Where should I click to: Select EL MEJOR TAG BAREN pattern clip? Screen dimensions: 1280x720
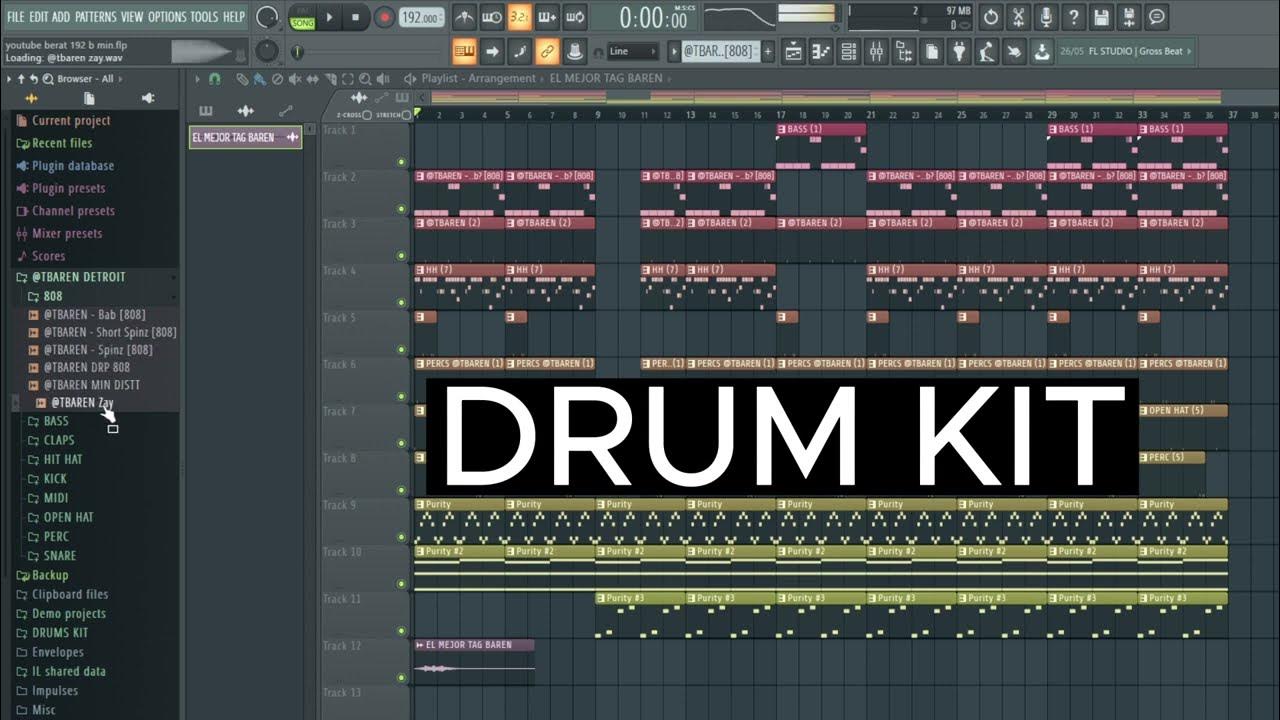(245, 137)
